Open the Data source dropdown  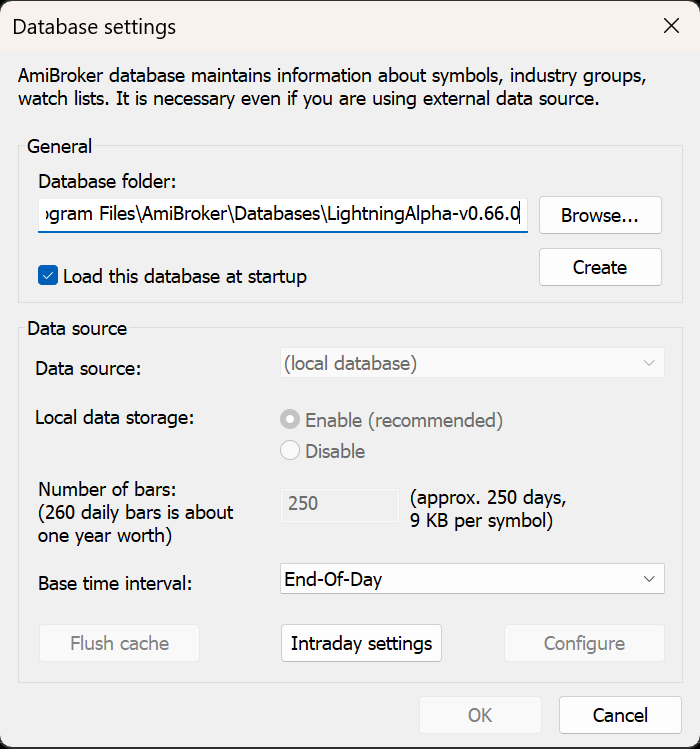tap(472, 363)
